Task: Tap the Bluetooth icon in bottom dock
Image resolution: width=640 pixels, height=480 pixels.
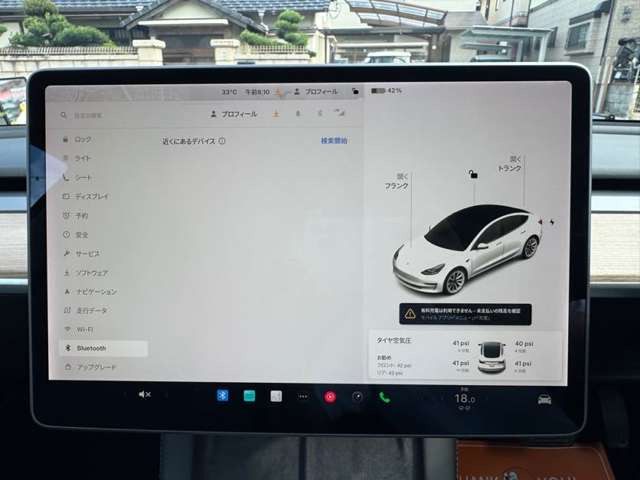Action: [x=223, y=395]
